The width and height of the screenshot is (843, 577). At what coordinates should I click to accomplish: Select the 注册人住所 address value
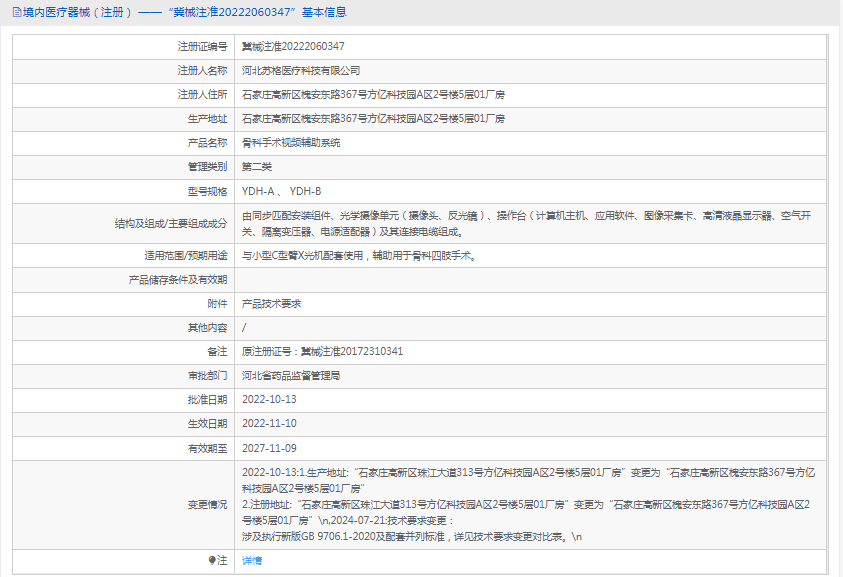tap(373, 95)
